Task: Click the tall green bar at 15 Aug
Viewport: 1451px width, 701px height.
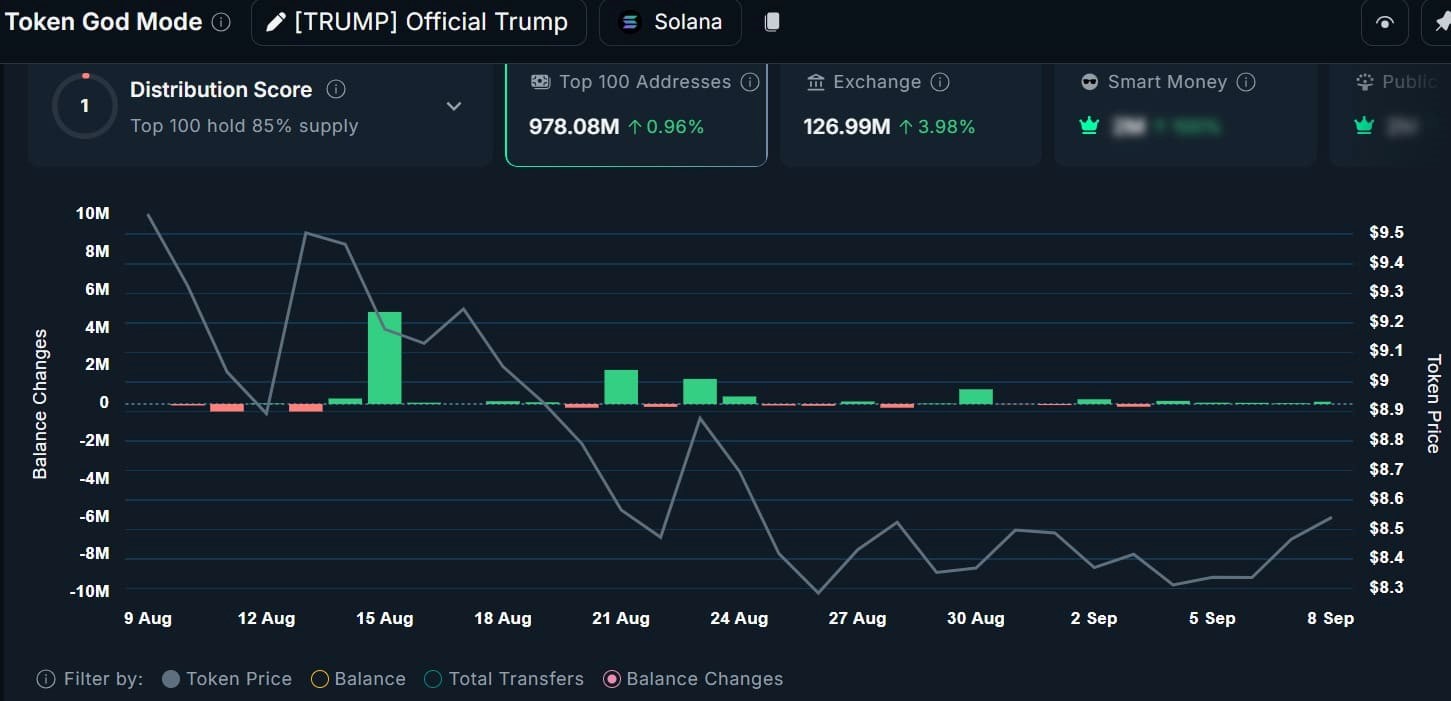Action: click(385, 358)
